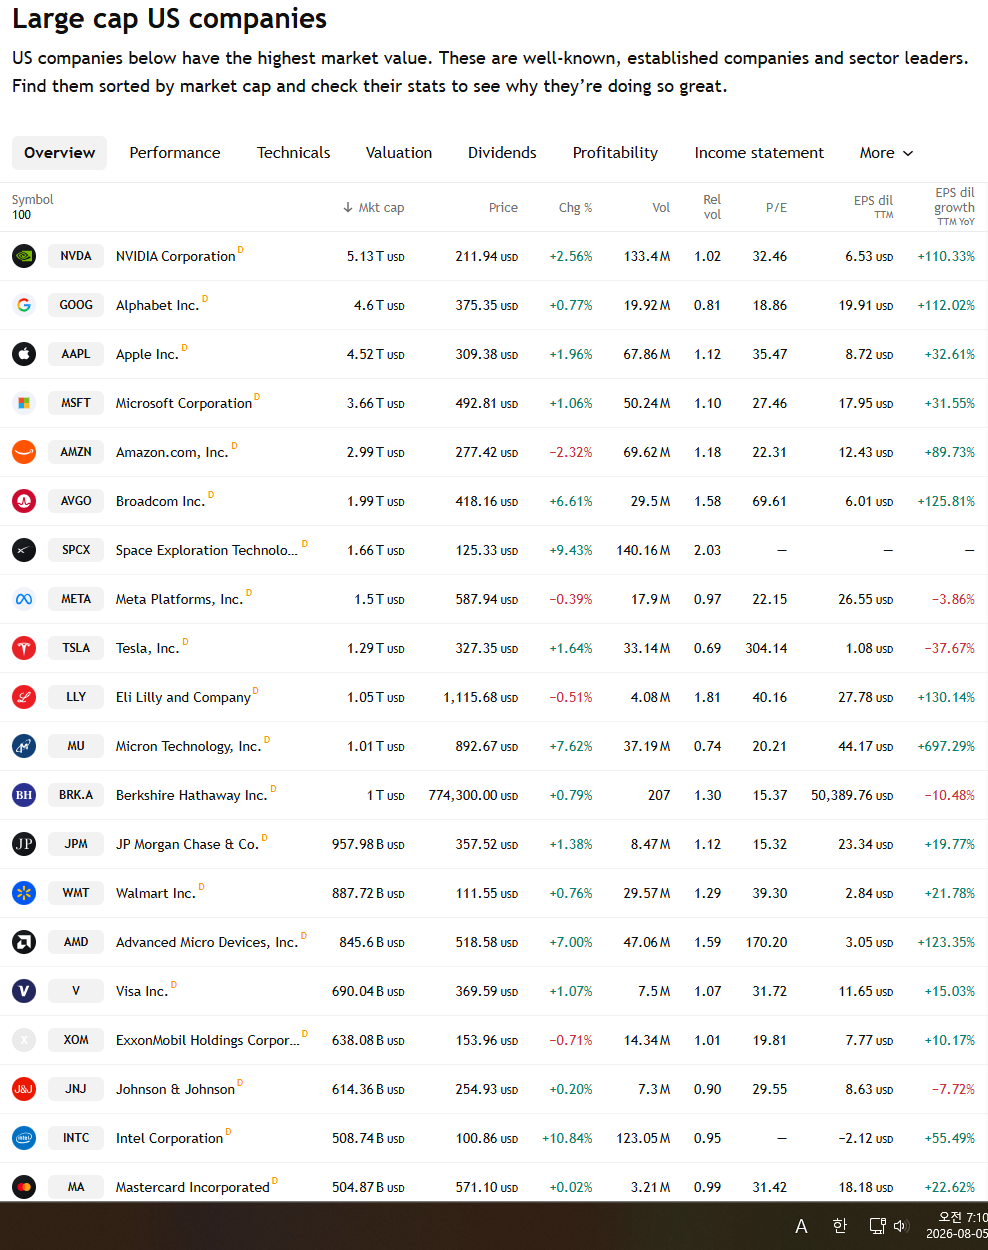Switch to the Technicals tab
This screenshot has width=988, height=1250.
(x=294, y=153)
